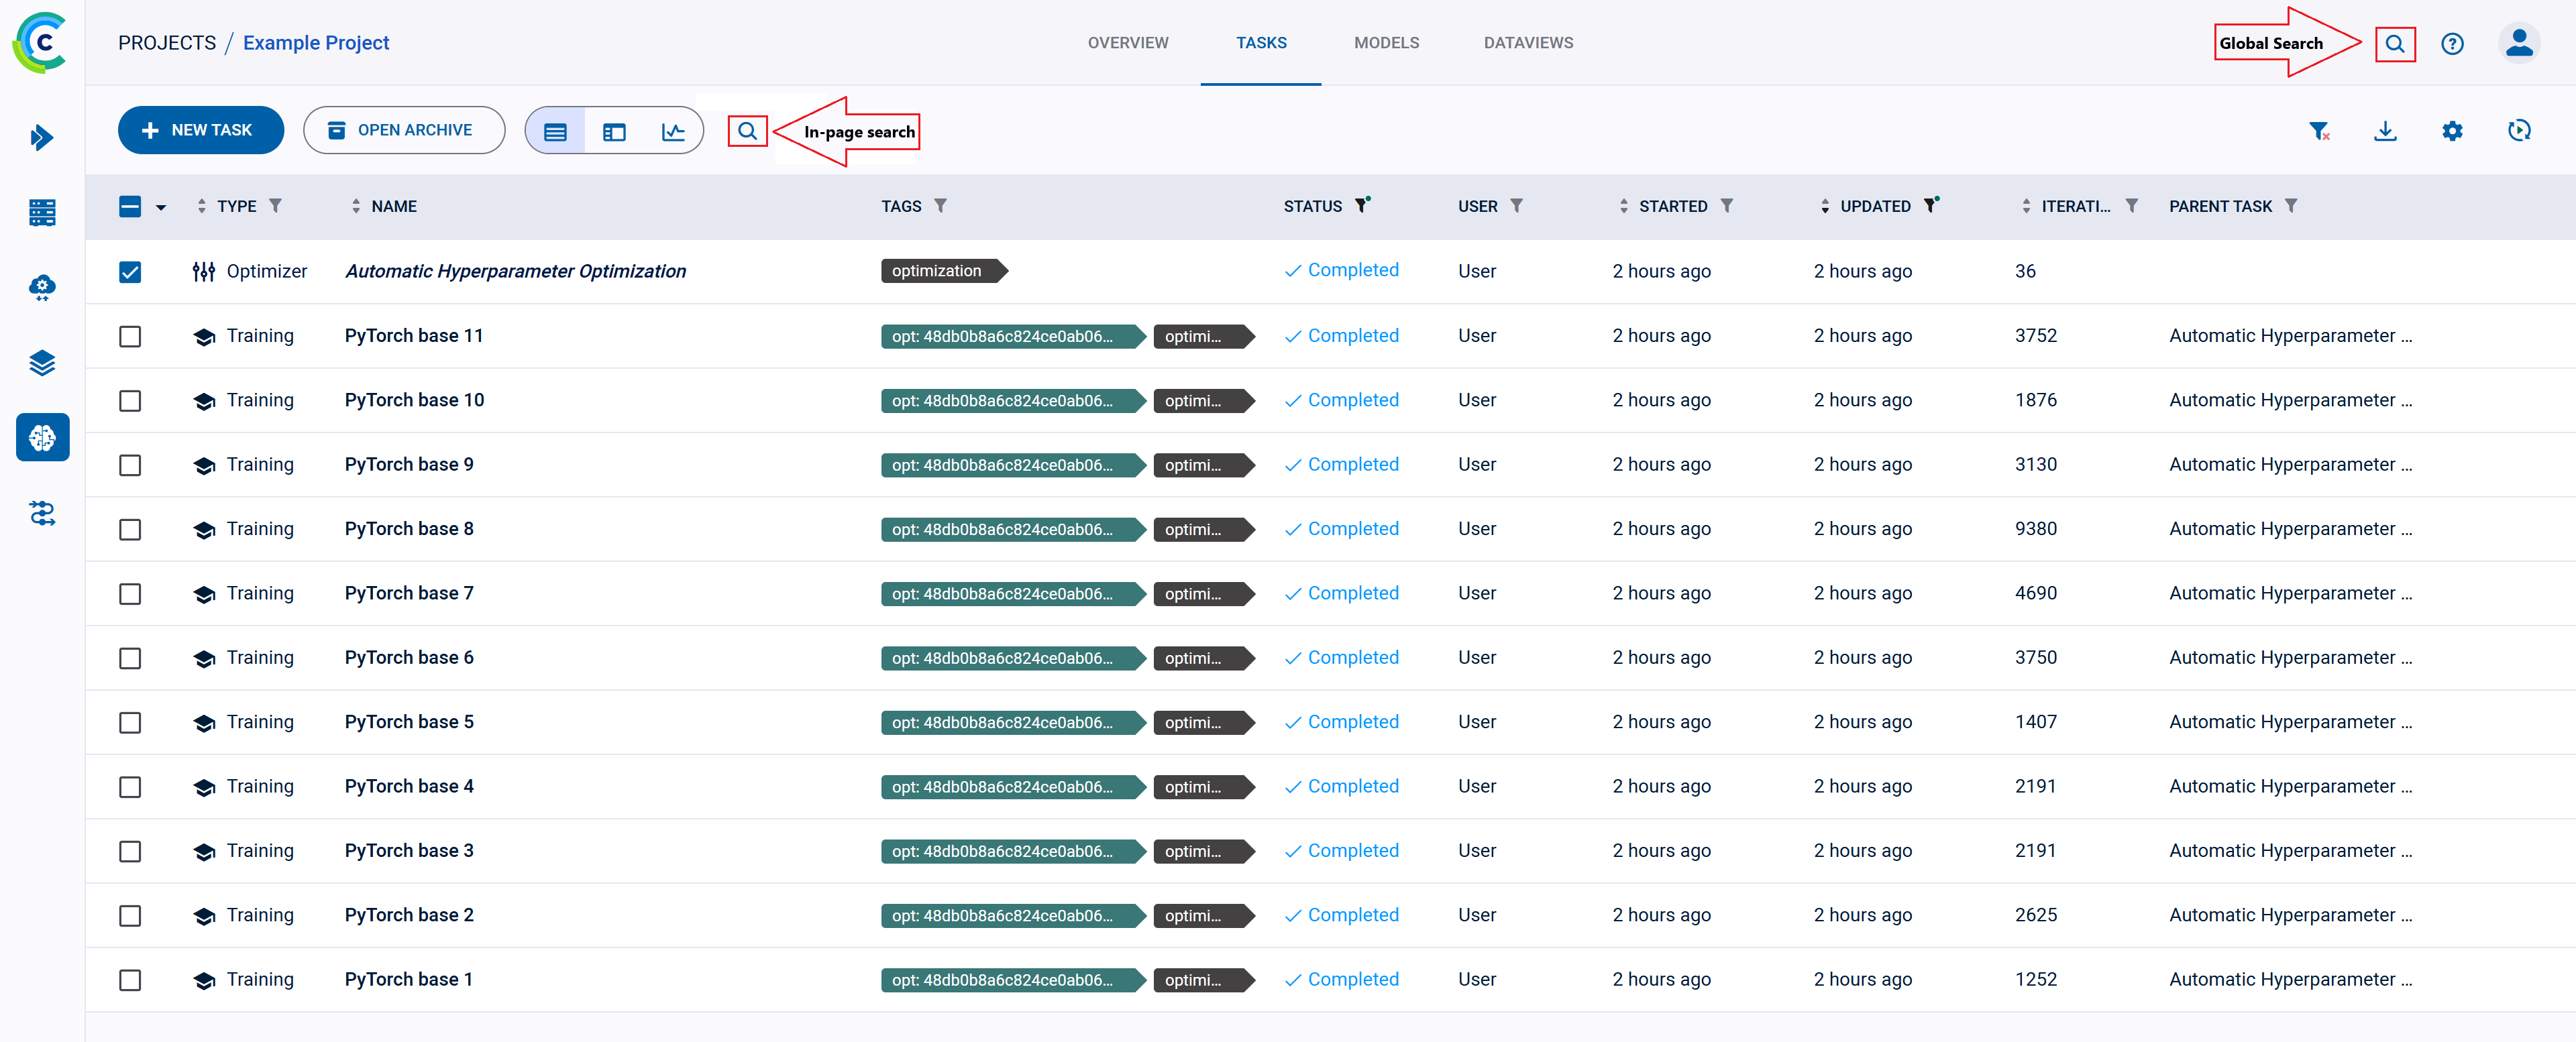The image size is (2576, 1042).
Task: Open table column customization settings
Action: point(2452,130)
